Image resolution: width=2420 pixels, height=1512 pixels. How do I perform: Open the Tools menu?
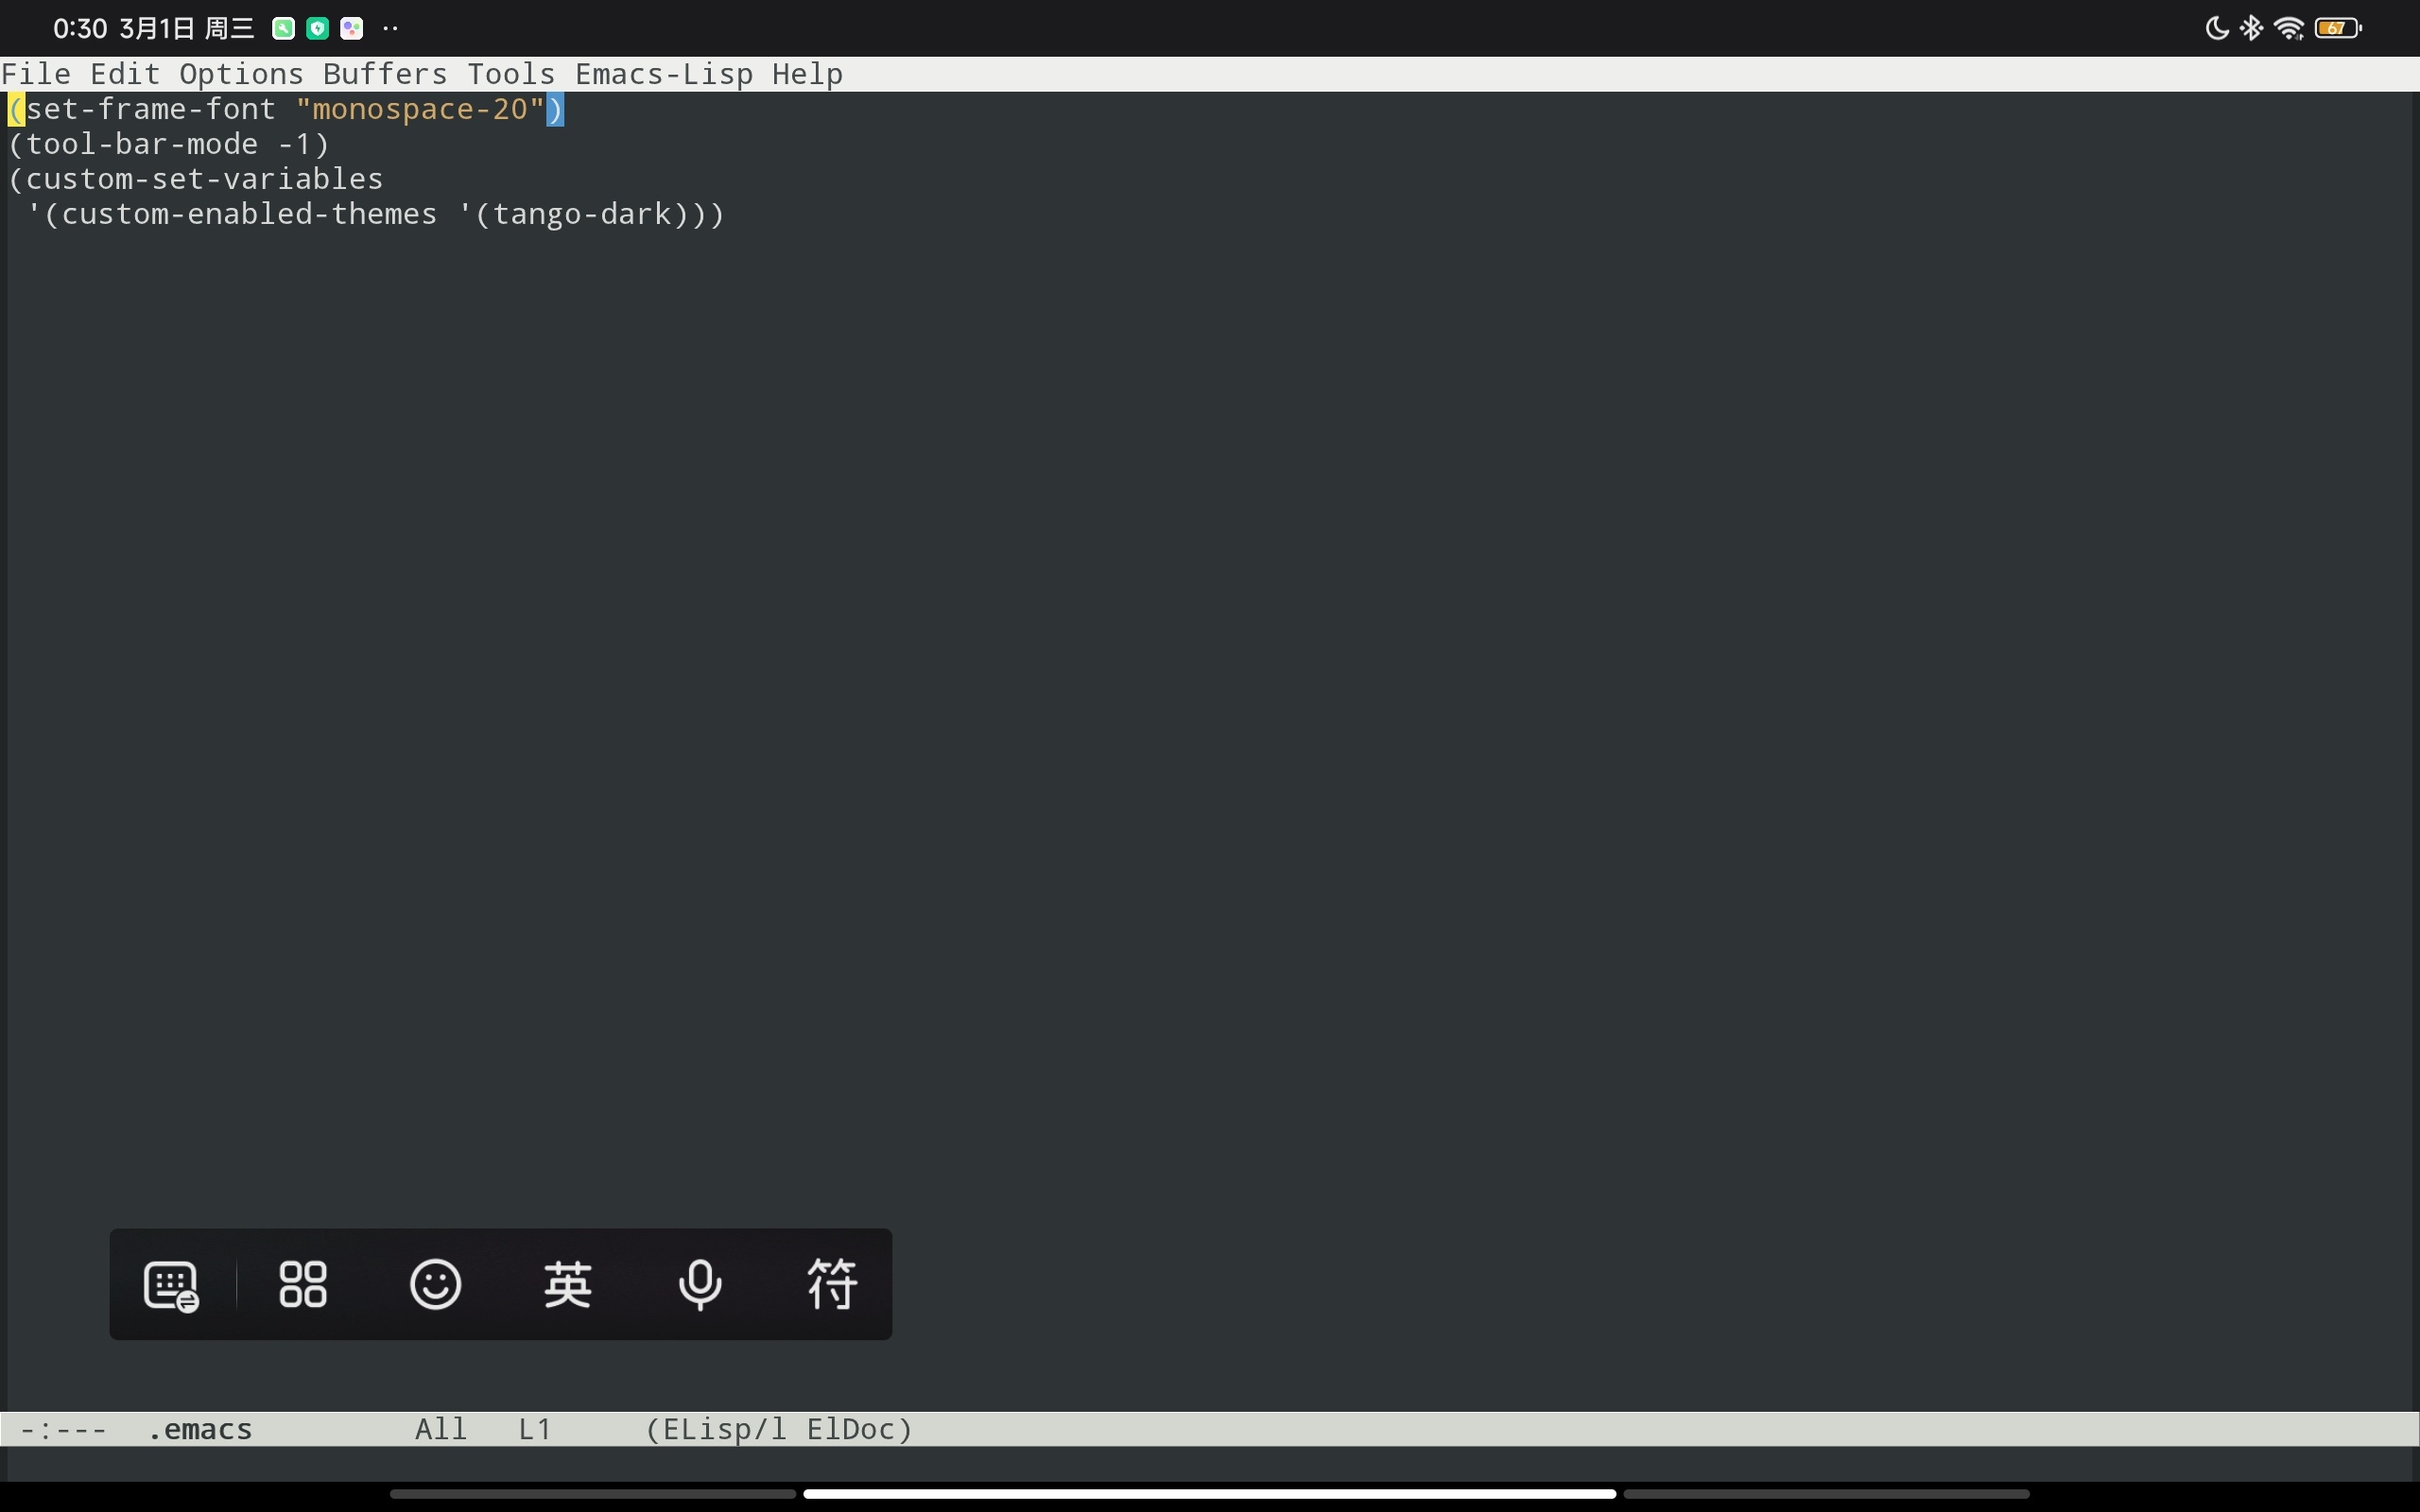click(511, 75)
